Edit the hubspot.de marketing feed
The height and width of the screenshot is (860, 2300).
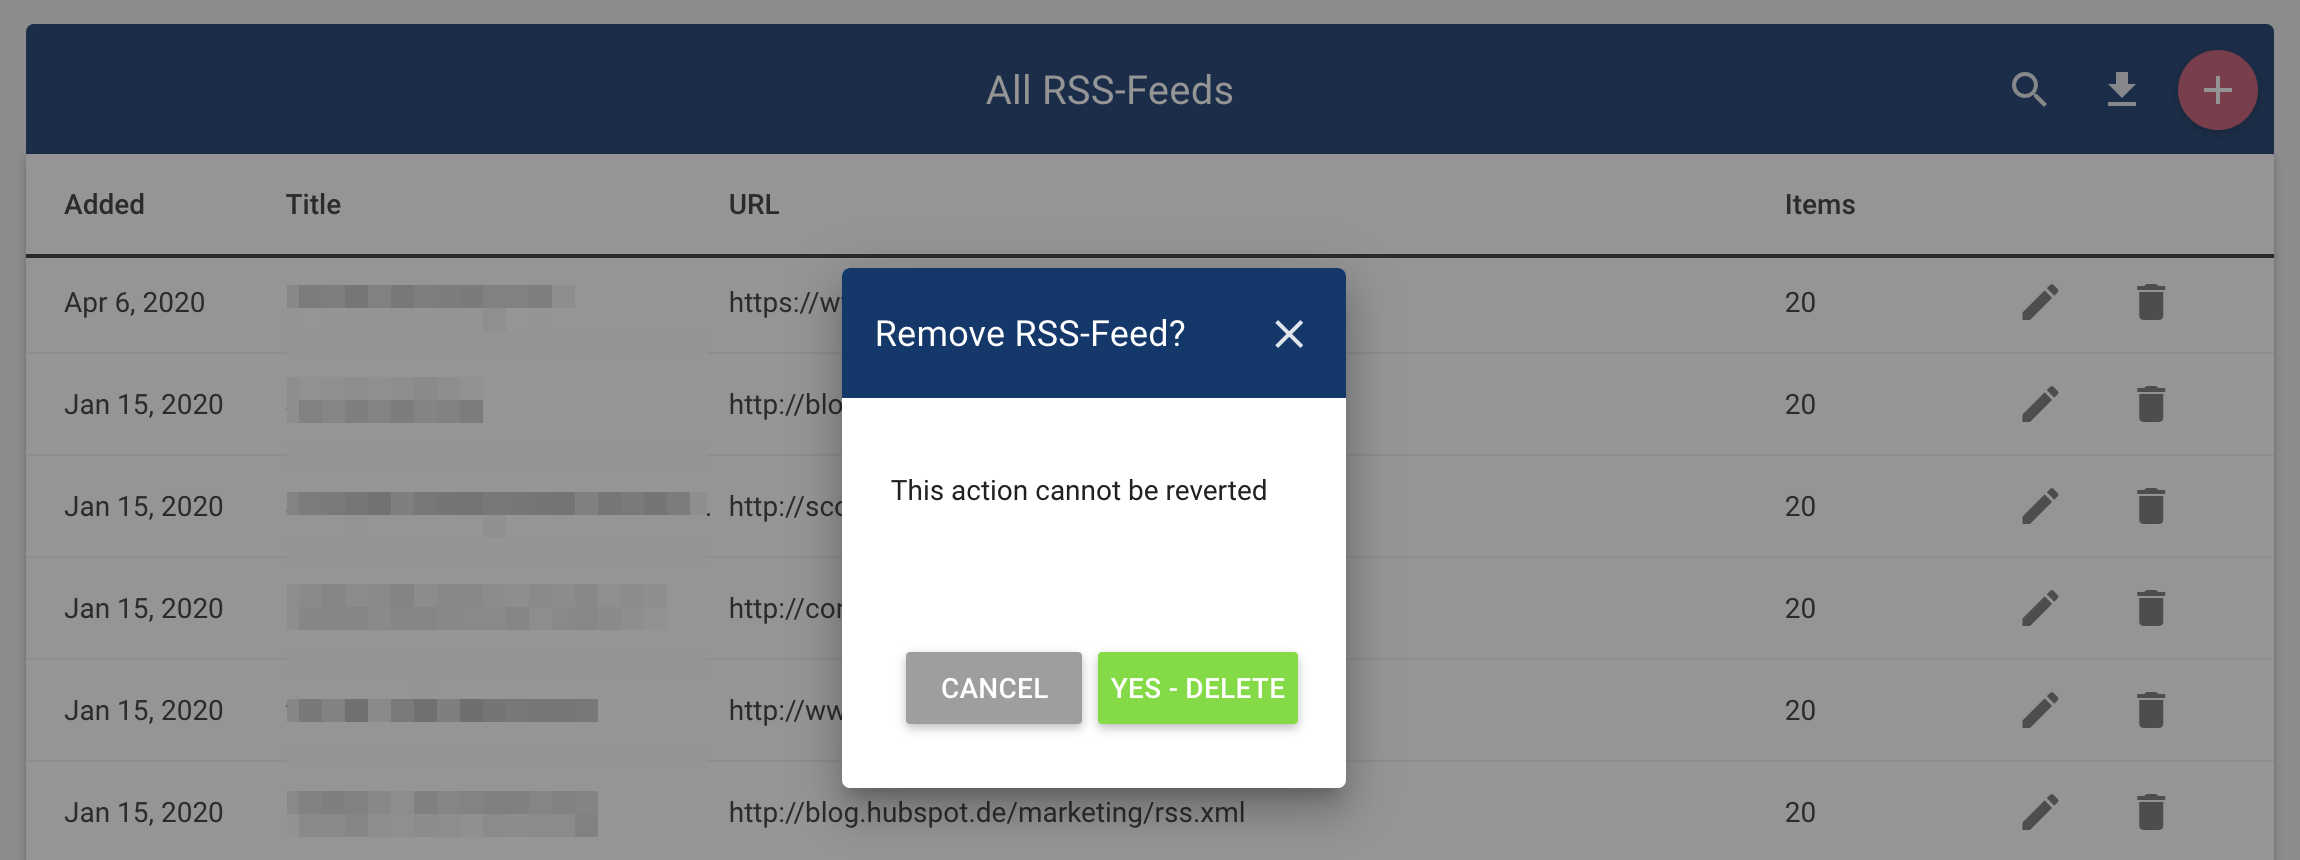[2040, 812]
